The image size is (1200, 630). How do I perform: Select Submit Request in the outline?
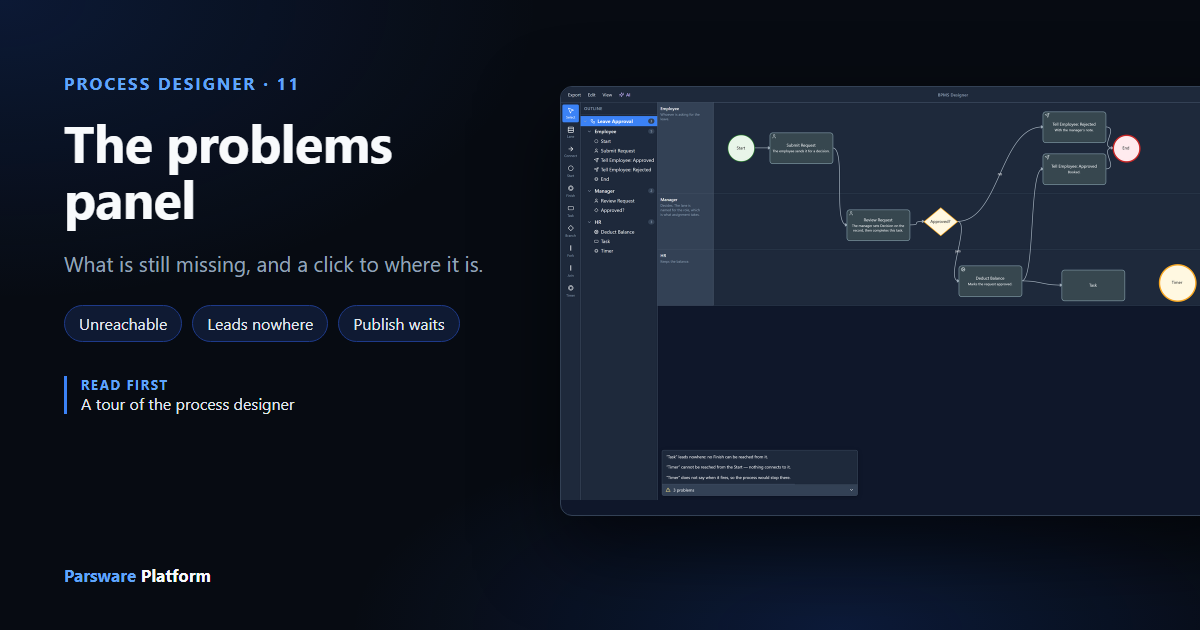[618, 151]
